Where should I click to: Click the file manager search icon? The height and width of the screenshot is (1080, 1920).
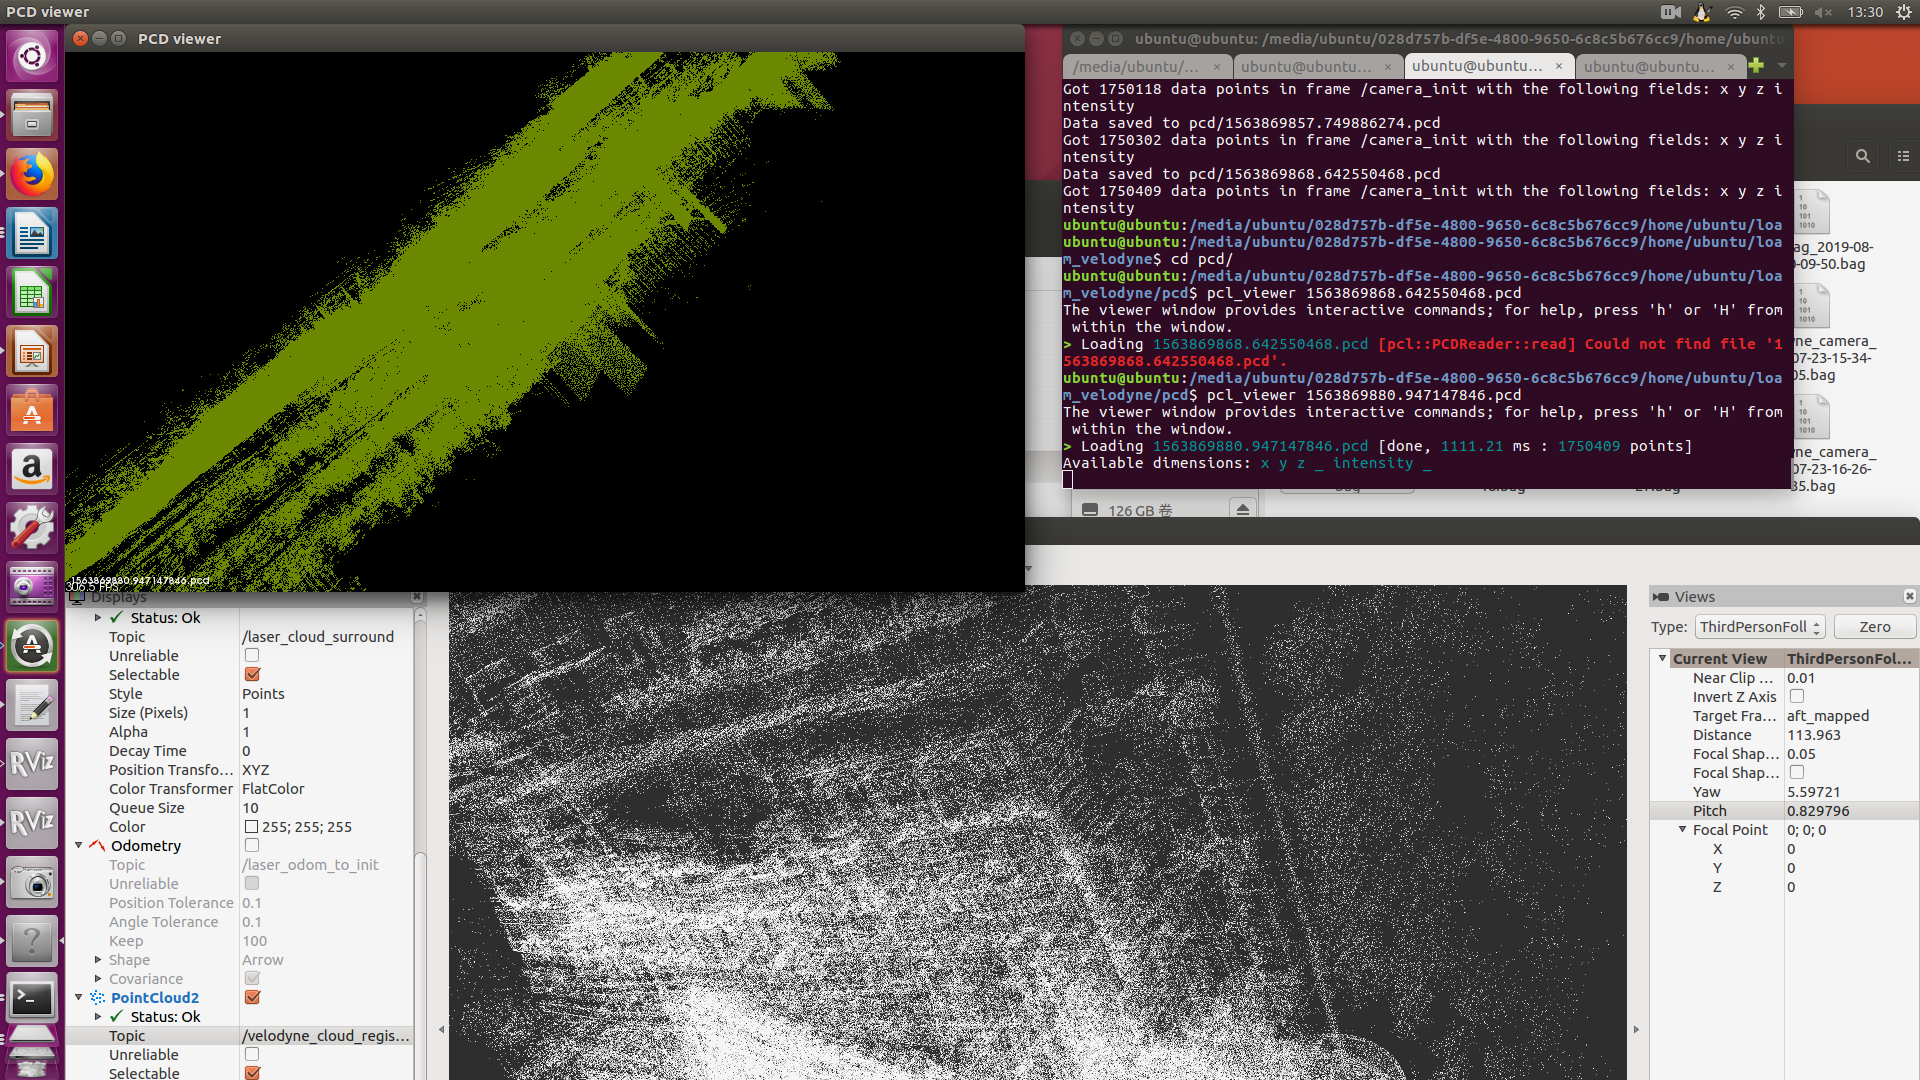click(1862, 156)
